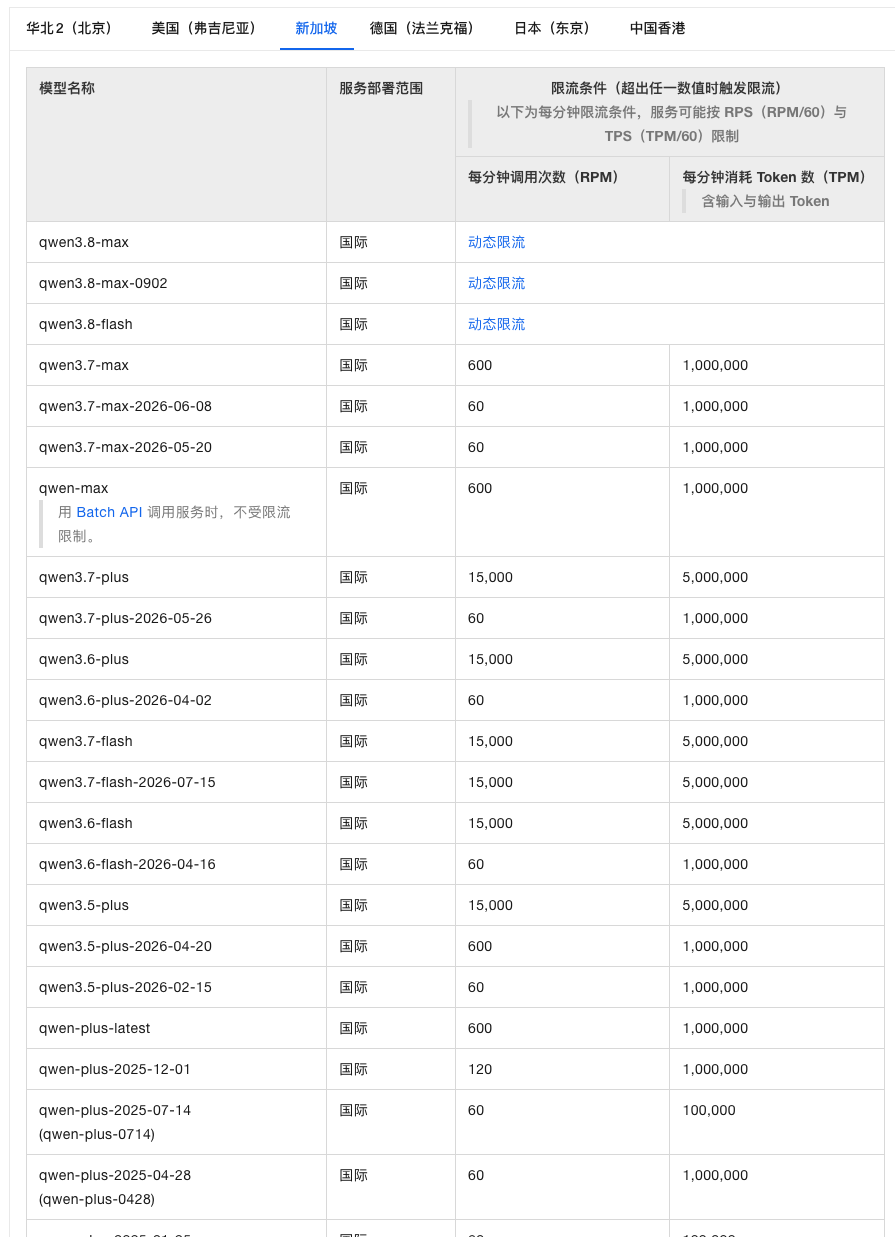The width and height of the screenshot is (895, 1237).
Task: Click model name qwen-plus-2025-04-28
Action: [x=115, y=1175]
